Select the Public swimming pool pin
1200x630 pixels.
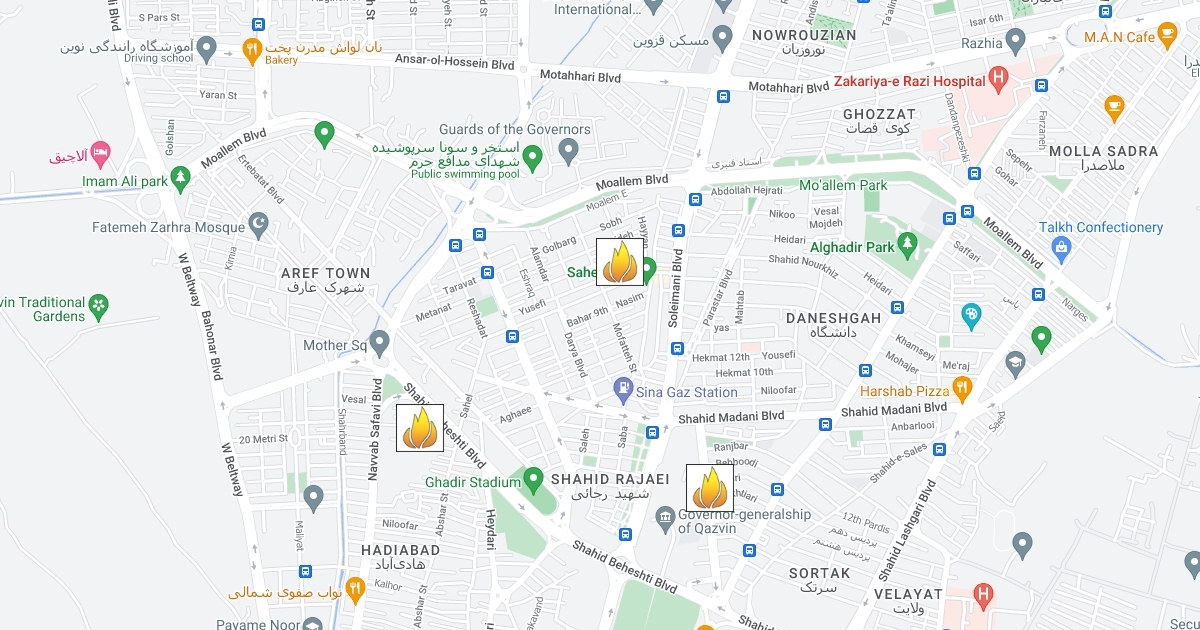pos(534,156)
